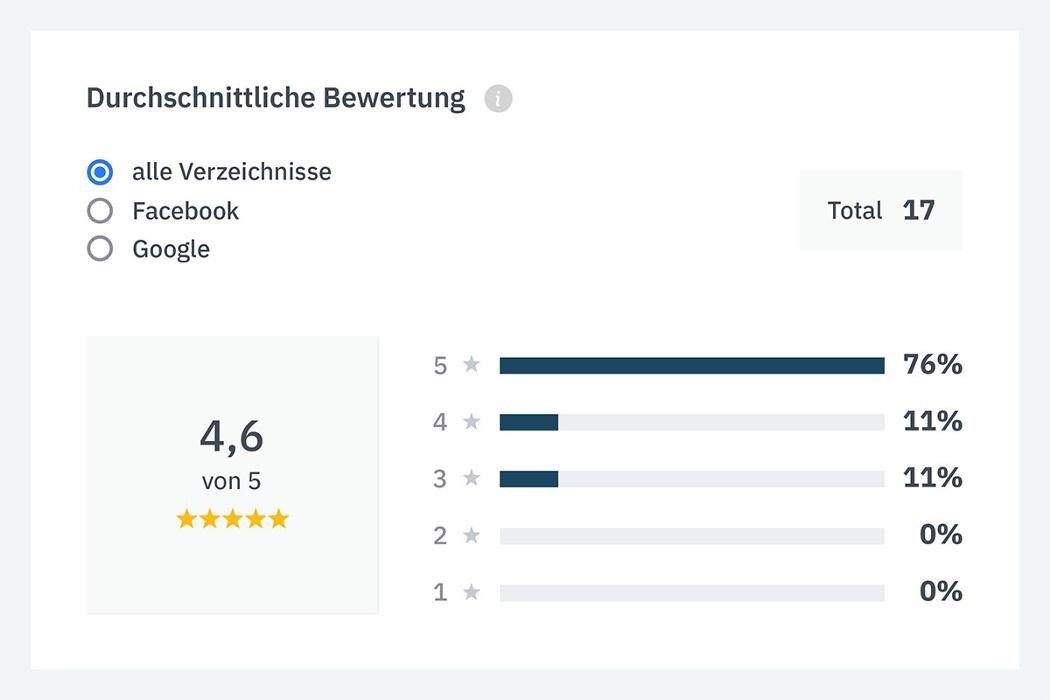Click the empty 2-star rating bar
Screen dimensions: 1050x700
click(x=692, y=537)
